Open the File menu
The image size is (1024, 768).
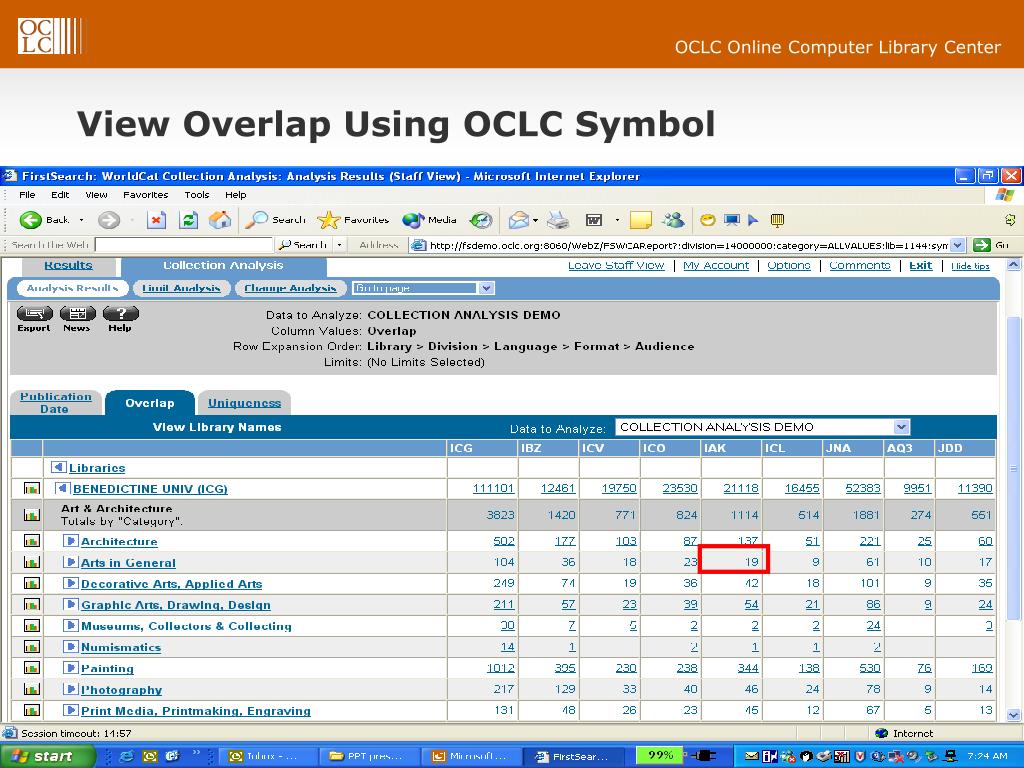pyautogui.click(x=27, y=195)
